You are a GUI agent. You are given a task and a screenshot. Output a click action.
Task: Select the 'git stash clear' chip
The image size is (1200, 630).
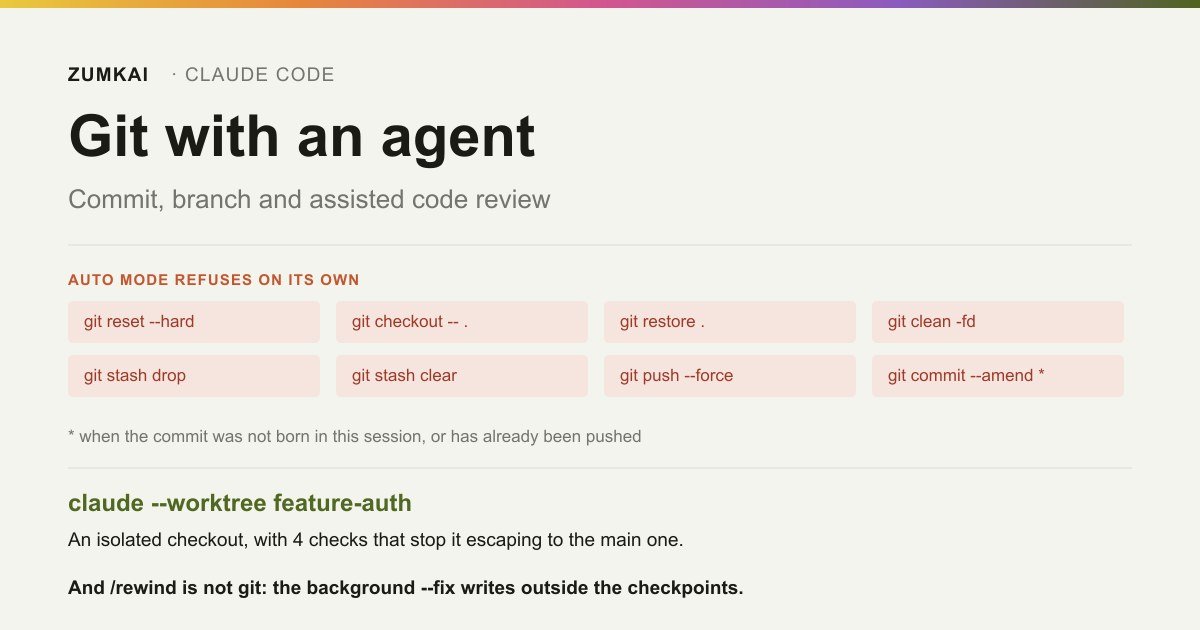pyautogui.click(x=462, y=376)
